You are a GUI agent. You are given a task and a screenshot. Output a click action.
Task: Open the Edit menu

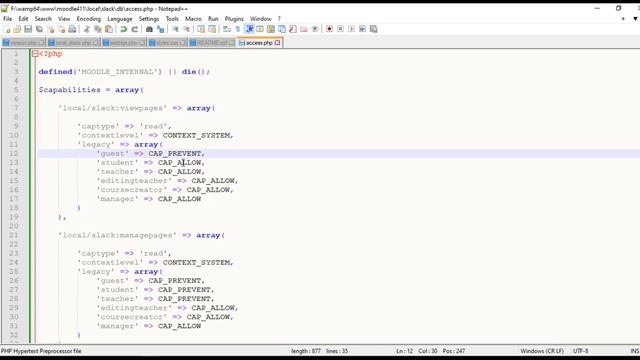pyautogui.click(x=23, y=19)
